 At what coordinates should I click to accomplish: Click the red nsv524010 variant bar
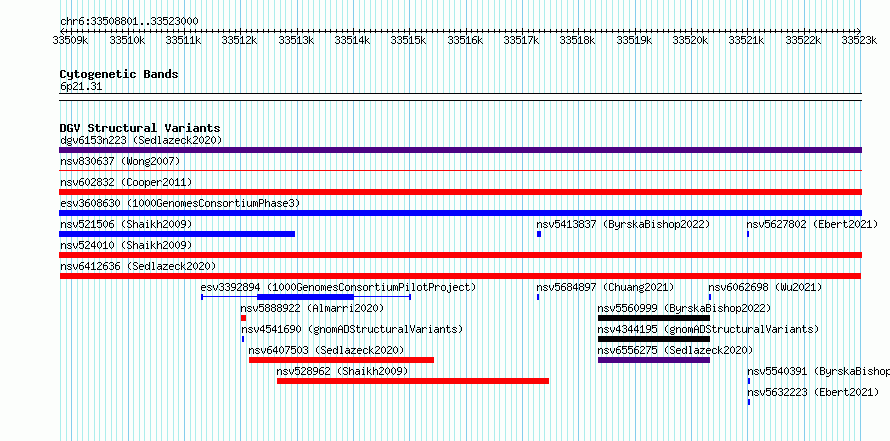(x=460, y=255)
